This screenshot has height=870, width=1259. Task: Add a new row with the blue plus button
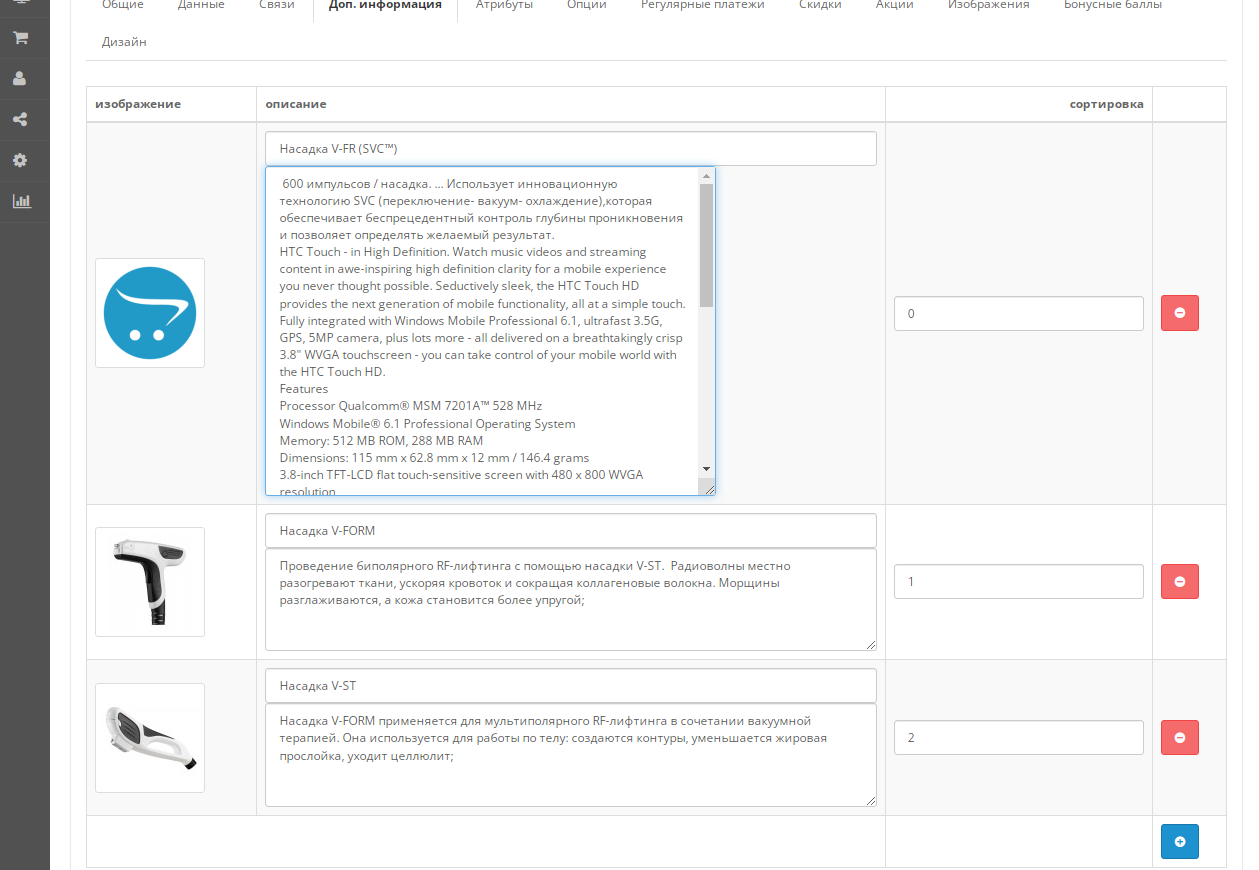[1179, 841]
